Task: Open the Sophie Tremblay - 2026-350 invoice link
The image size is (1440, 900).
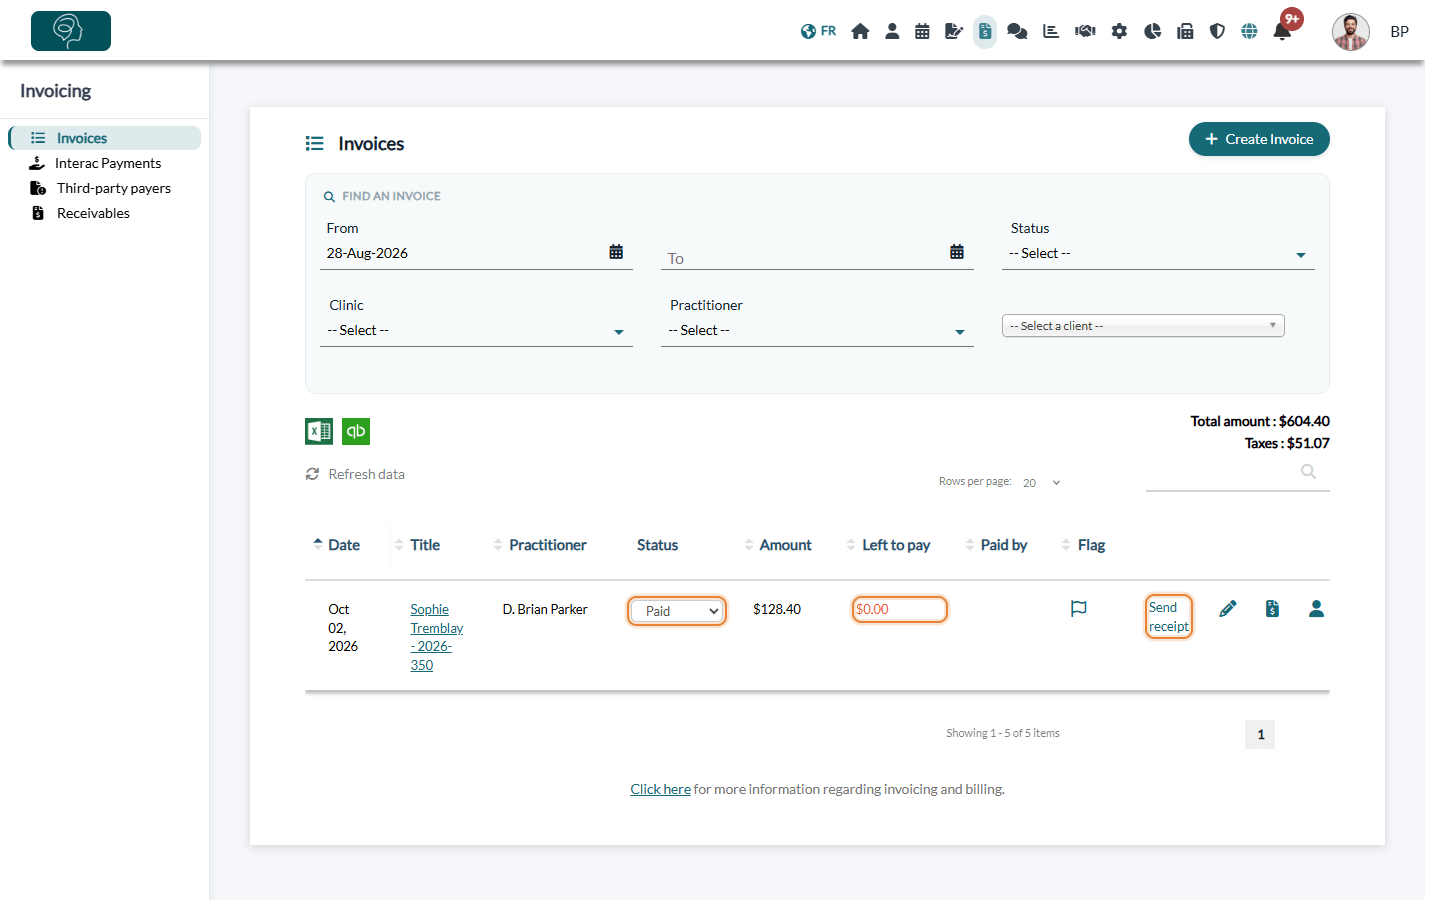Action: (437, 637)
